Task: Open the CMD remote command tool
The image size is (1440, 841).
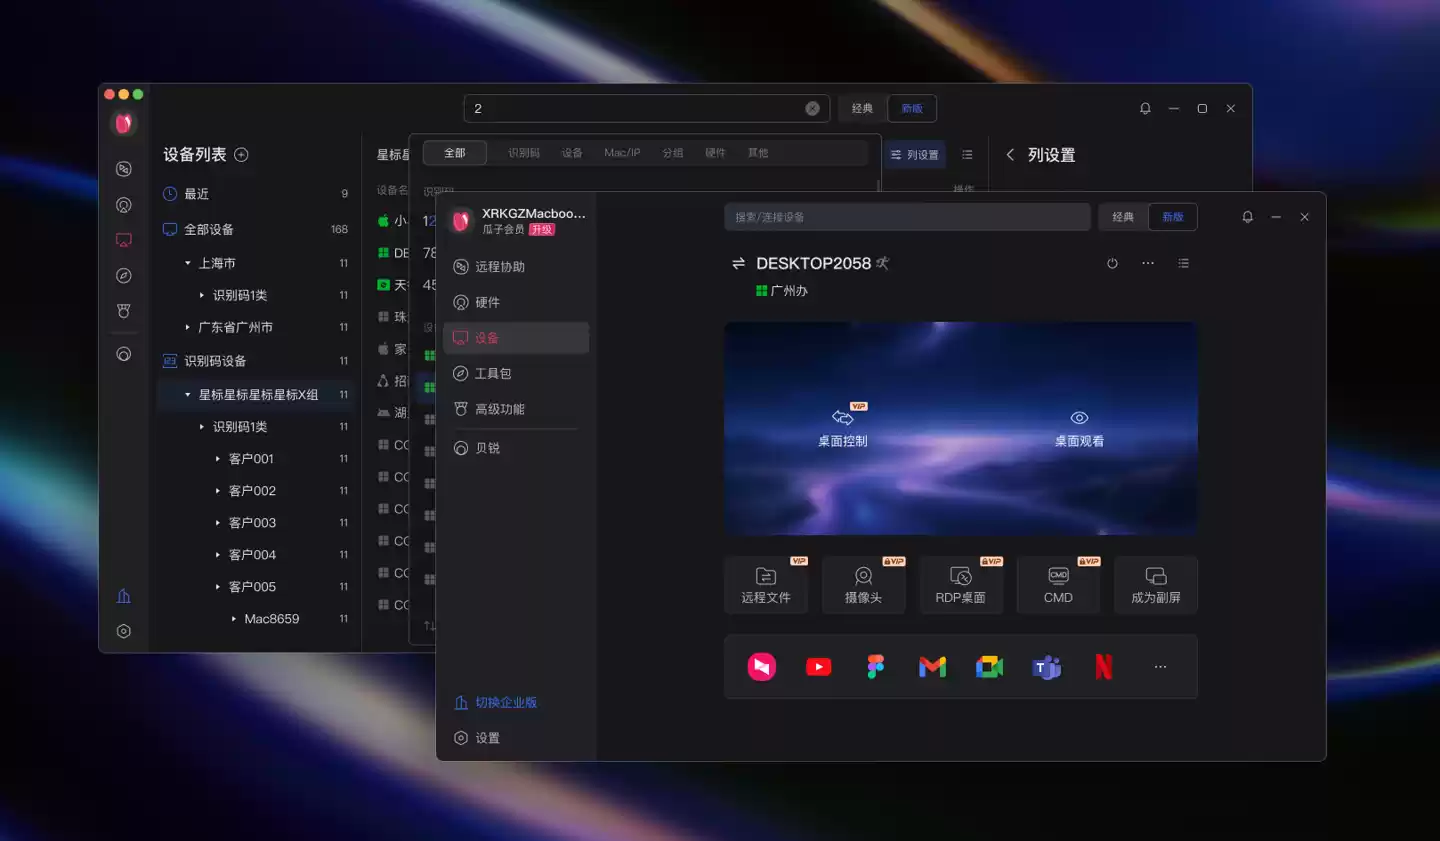Action: pyautogui.click(x=1058, y=585)
